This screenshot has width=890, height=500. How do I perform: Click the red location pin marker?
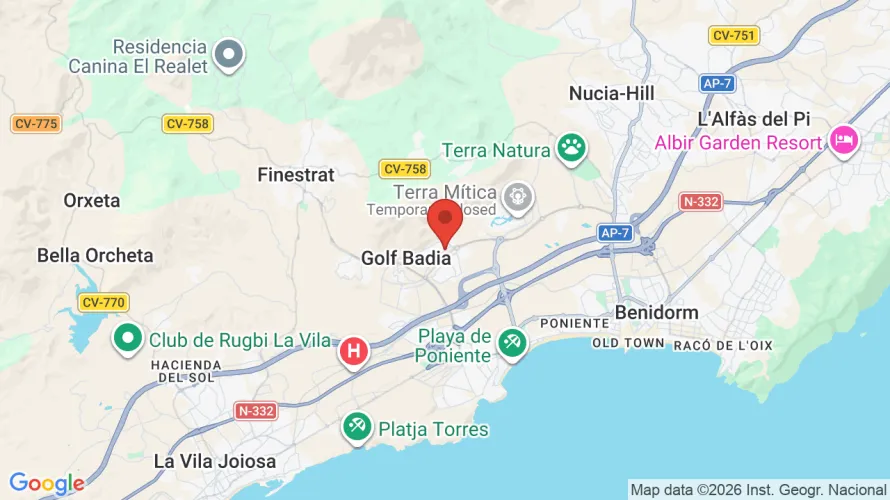coord(445,223)
